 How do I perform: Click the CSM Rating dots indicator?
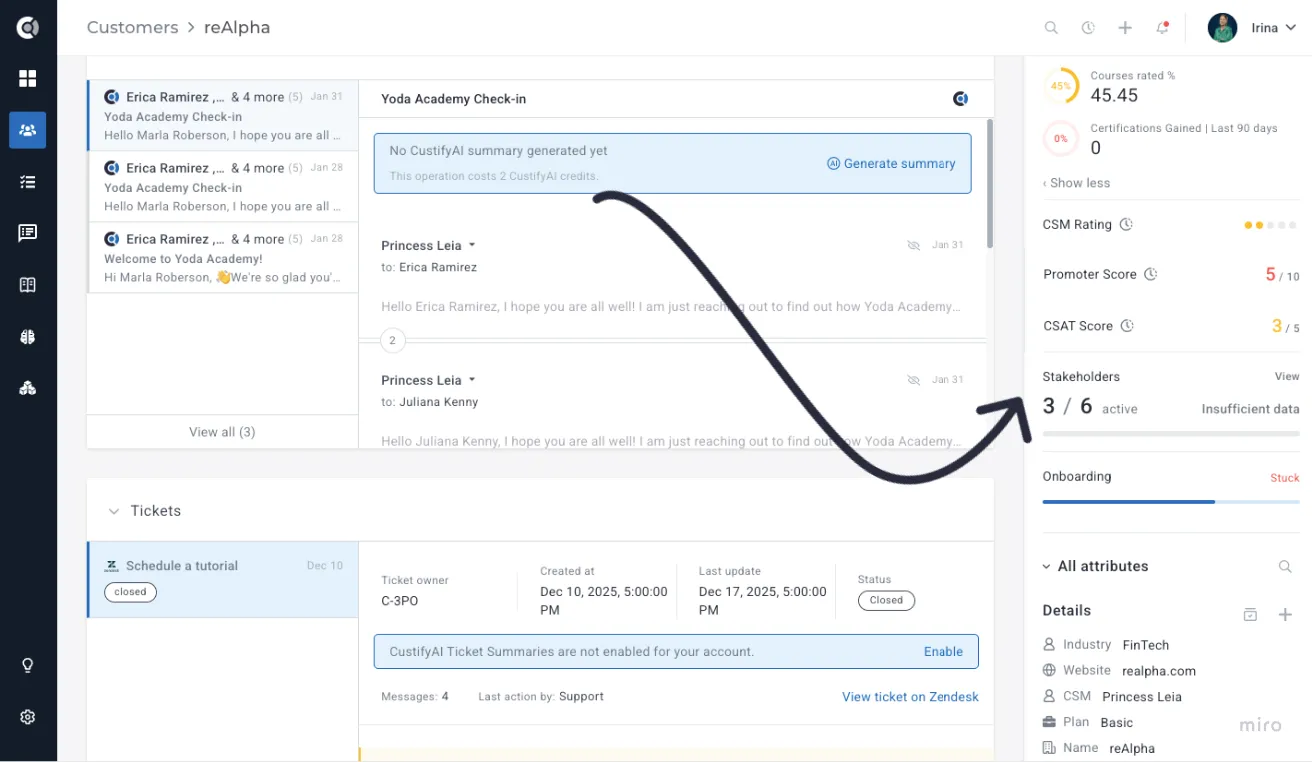(1272, 225)
